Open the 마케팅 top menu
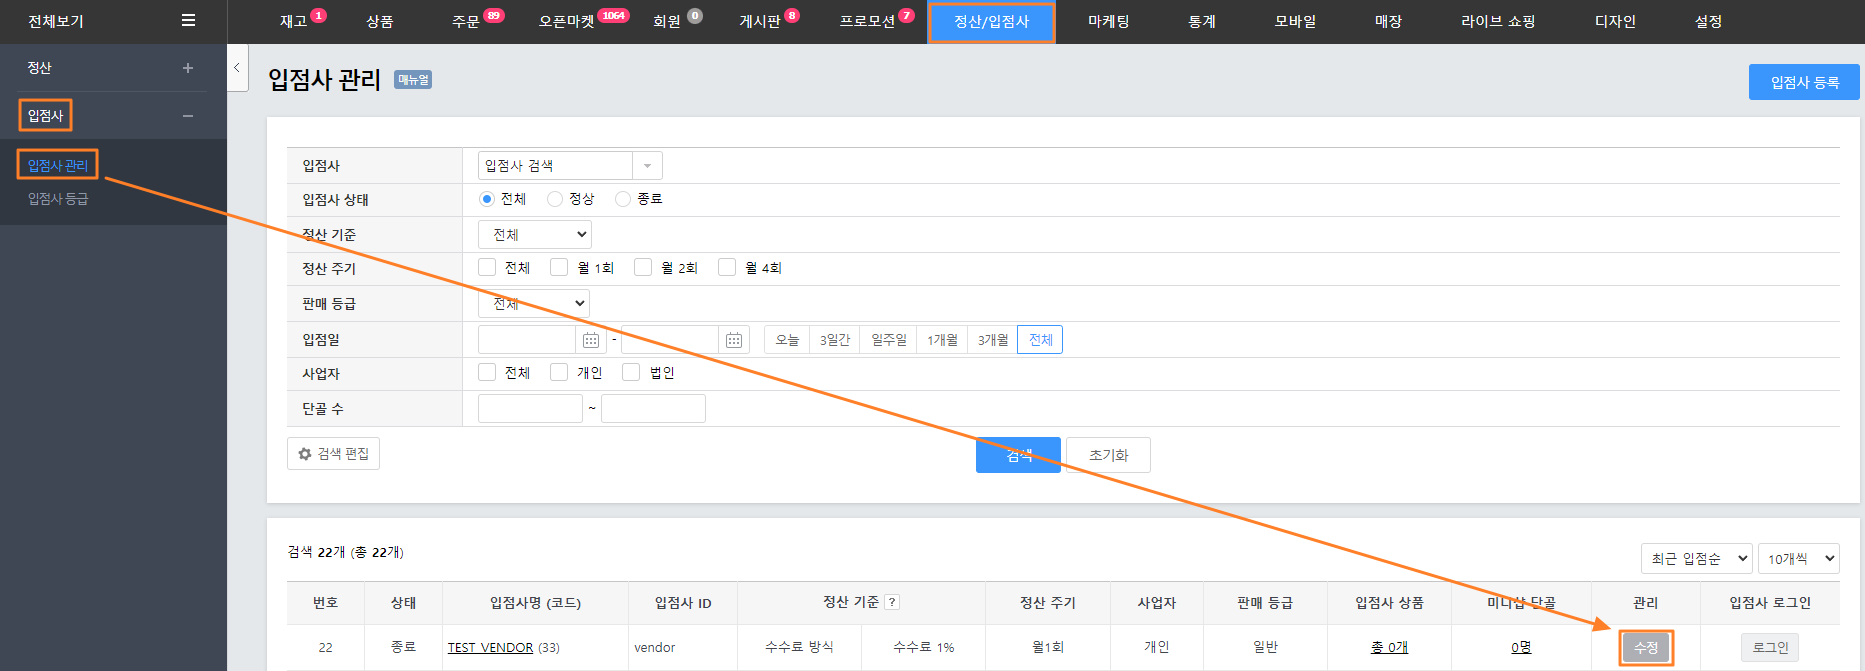Screen dimensions: 1865x671 [x=1109, y=21]
